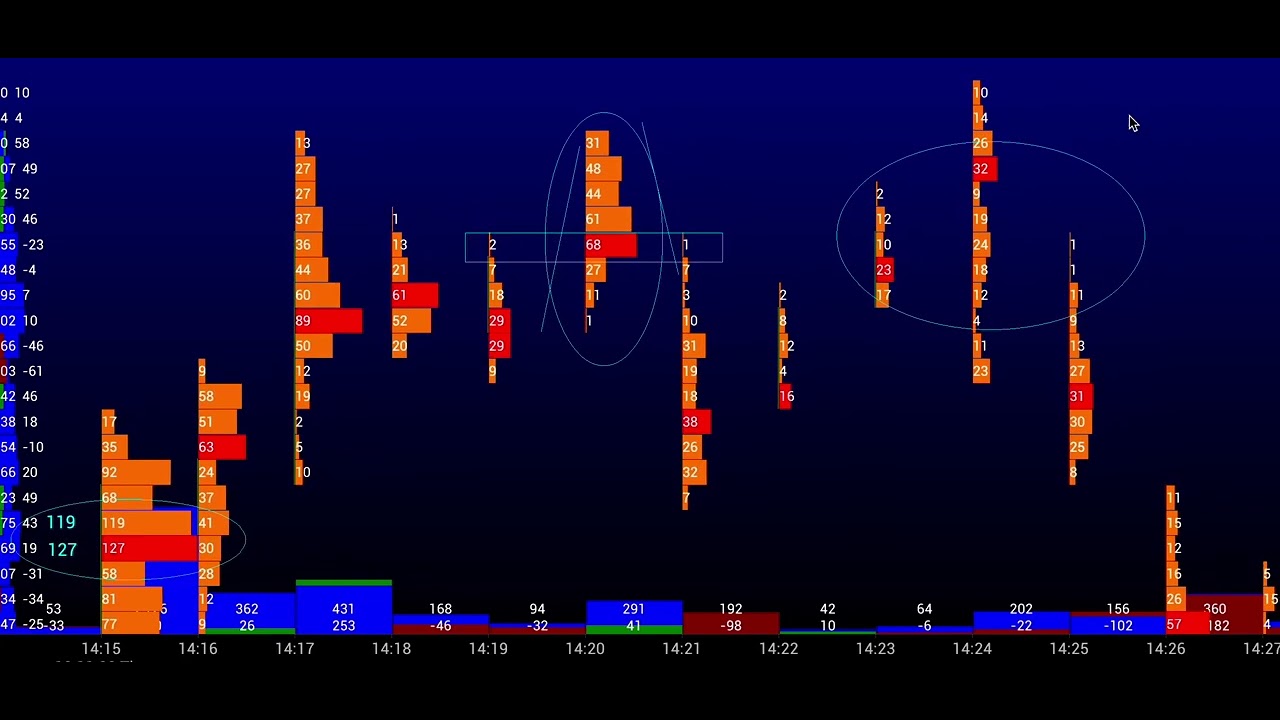Click the 192 volume total

point(731,609)
